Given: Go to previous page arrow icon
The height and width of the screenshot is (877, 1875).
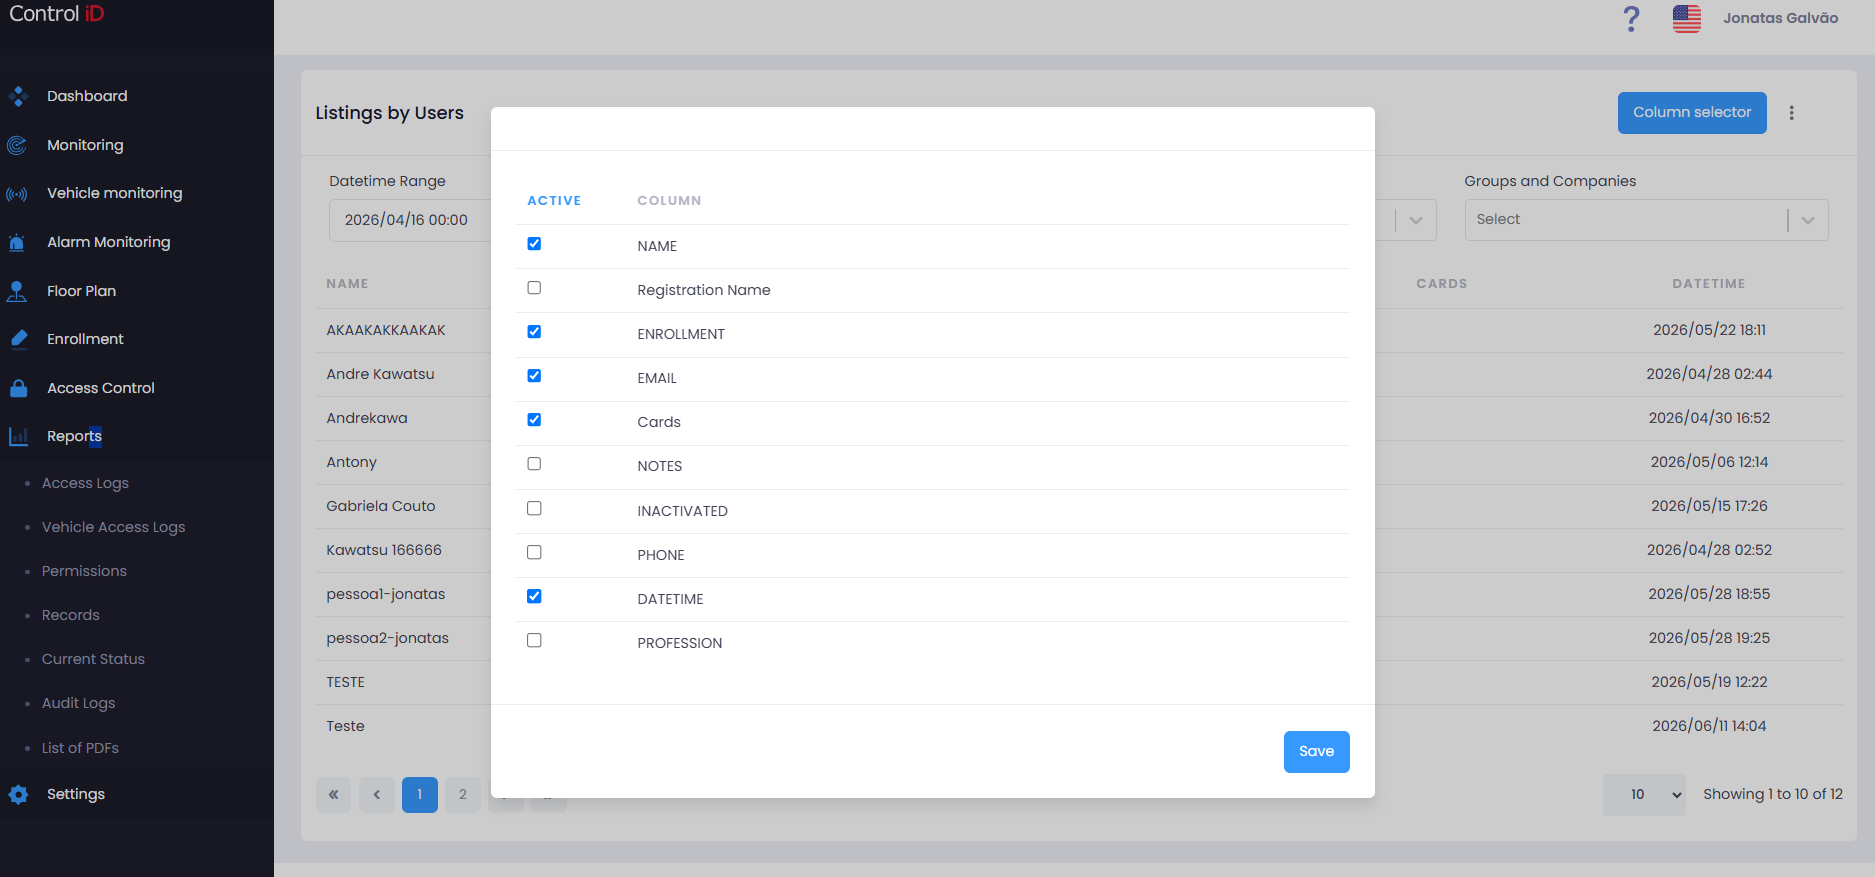Looking at the screenshot, I should coord(377,795).
